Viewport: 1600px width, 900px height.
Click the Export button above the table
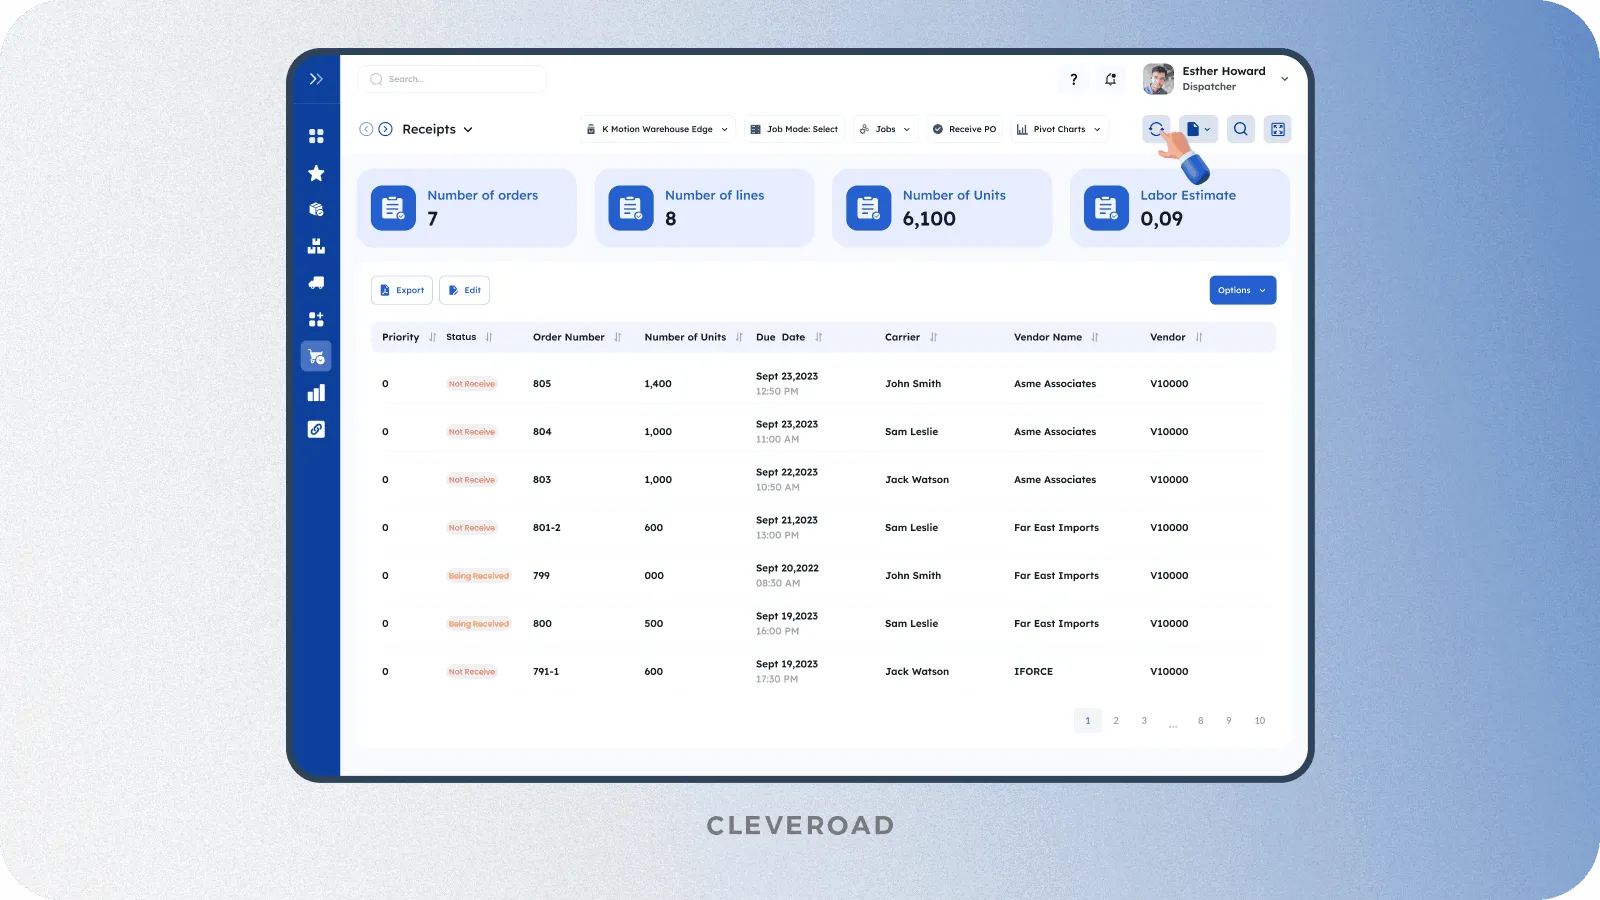tap(401, 290)
